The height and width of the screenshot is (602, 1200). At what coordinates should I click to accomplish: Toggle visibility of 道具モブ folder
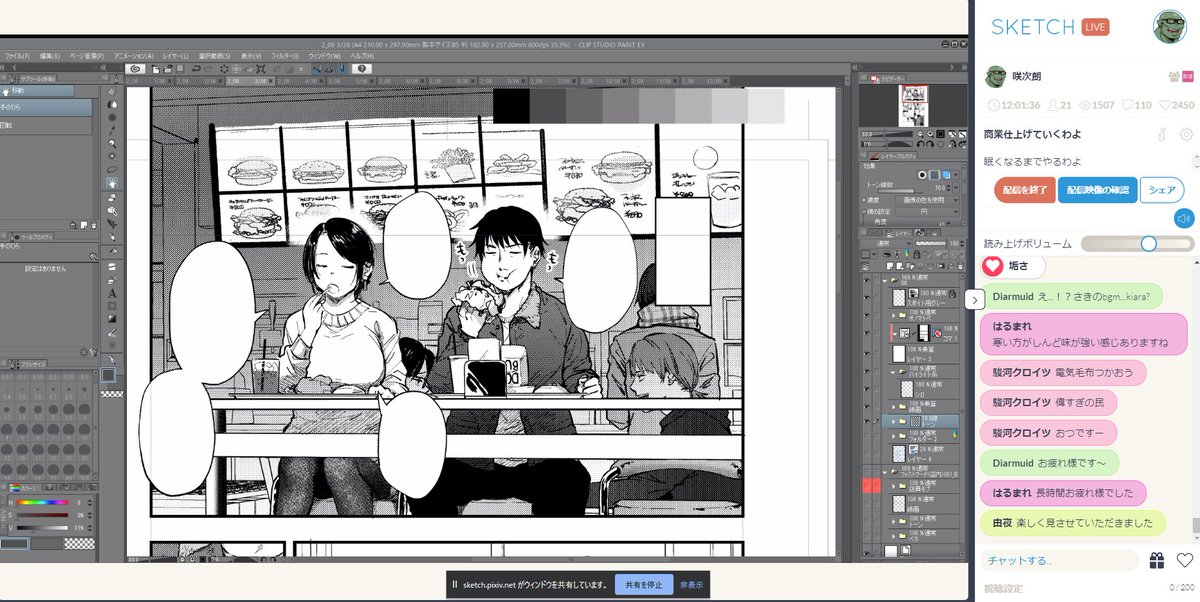pos(867,486)
